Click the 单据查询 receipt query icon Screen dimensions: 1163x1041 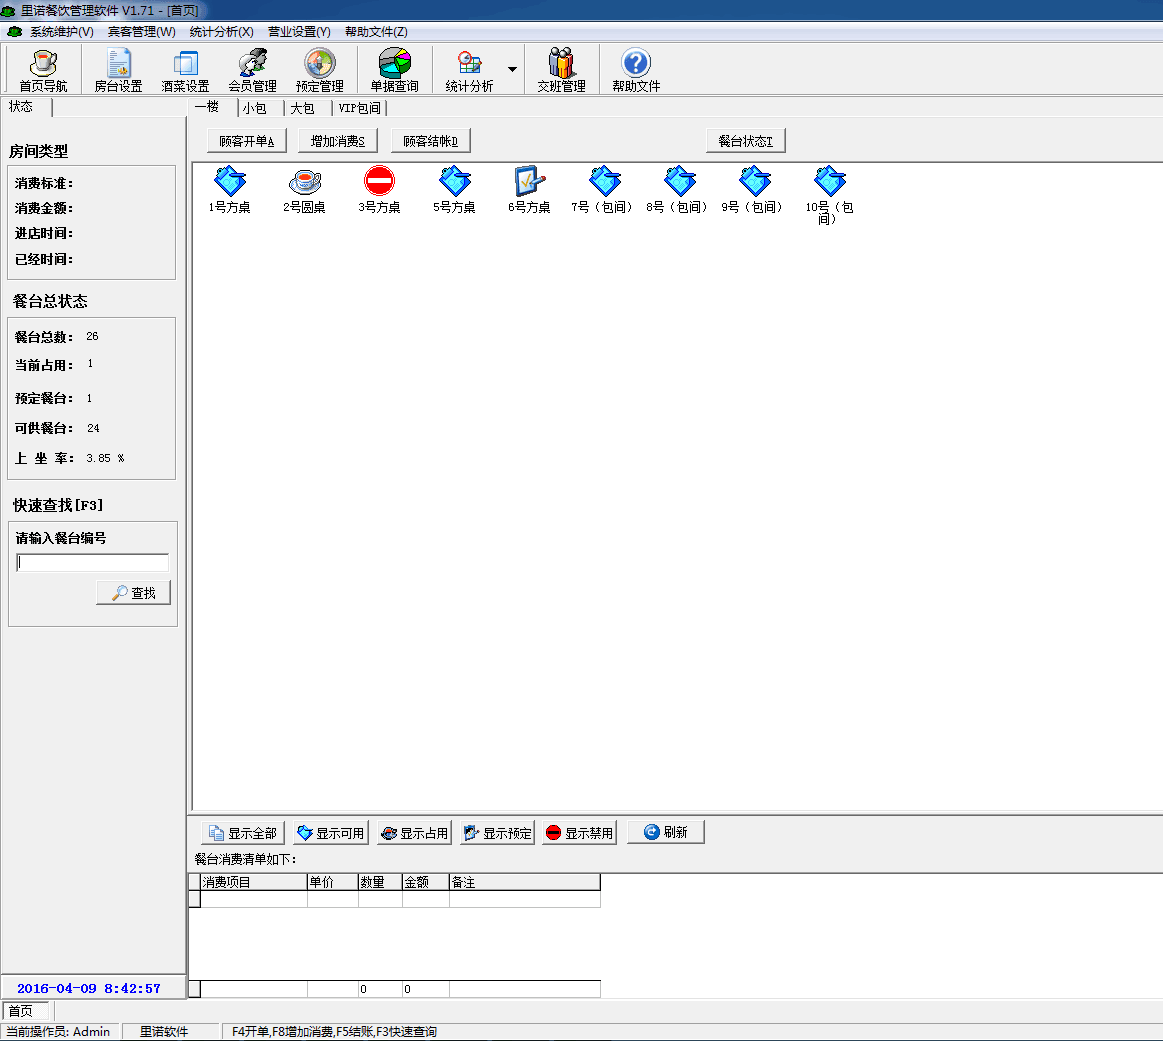[394, 70]
